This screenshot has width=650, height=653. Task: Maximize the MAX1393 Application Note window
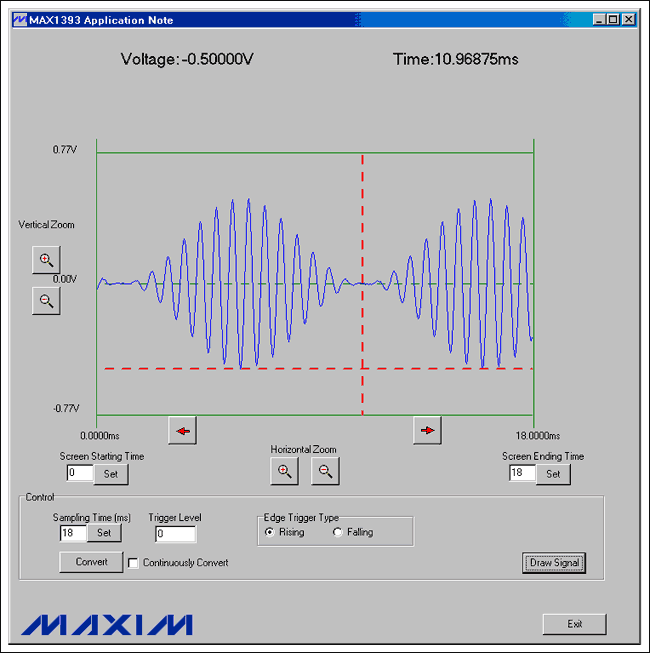[x=612, y=20]
